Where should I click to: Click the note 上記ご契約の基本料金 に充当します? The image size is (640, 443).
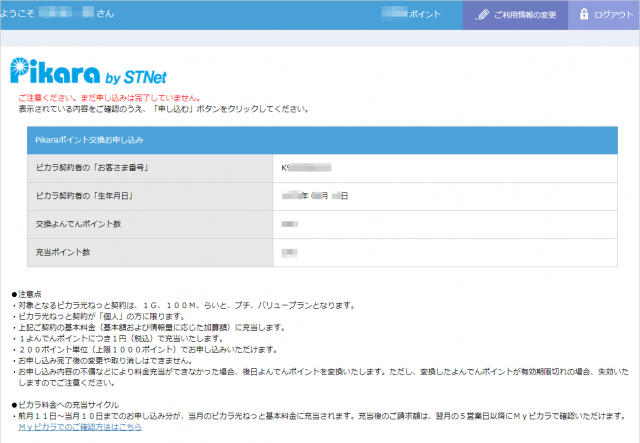point(149,327)
